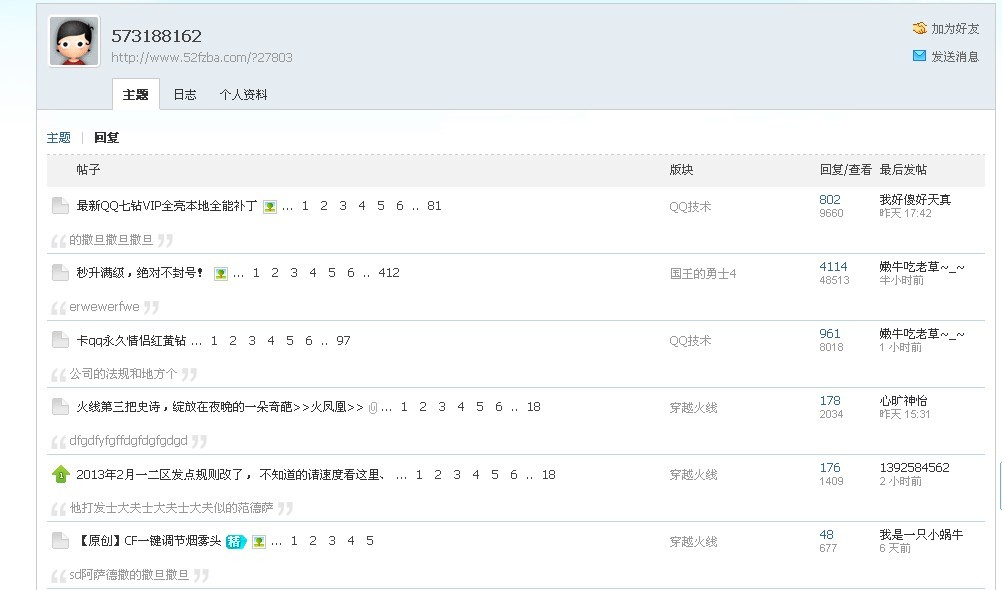Screen dimensions: 1002x590
Task: Click the 精 digest badge on CF一键调节烟雾头
Action: pos(235,541)
